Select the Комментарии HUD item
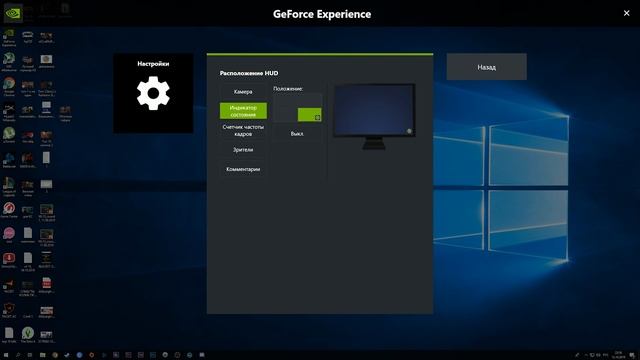Screen dimensions: 640x360 (243, 169)
